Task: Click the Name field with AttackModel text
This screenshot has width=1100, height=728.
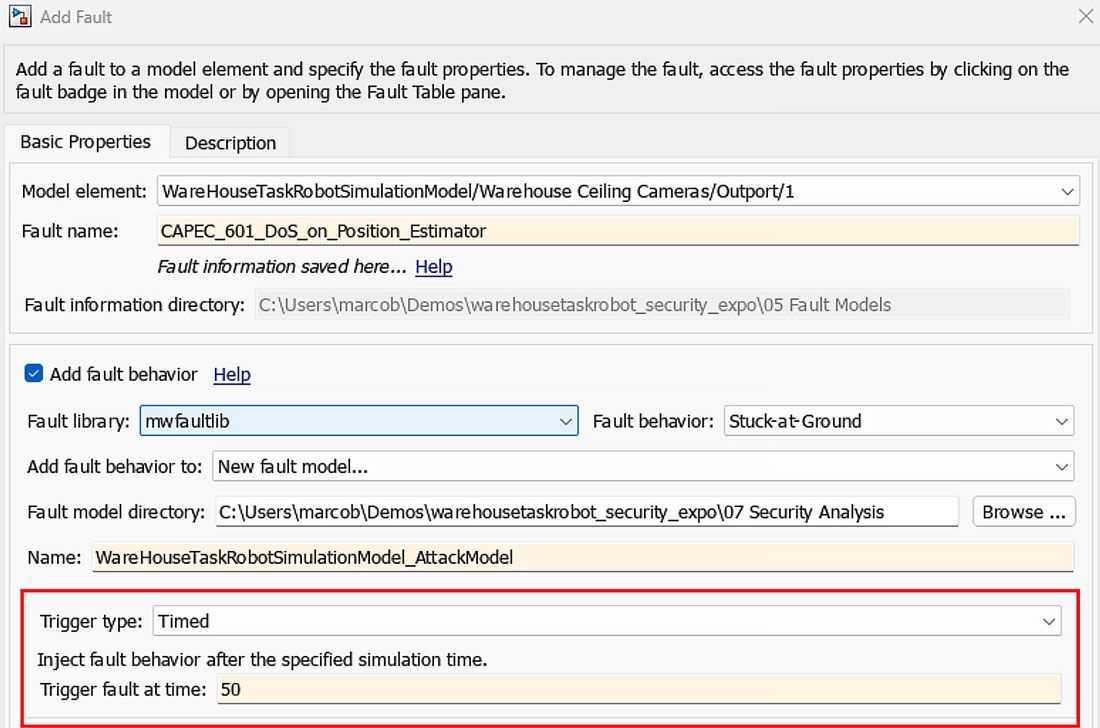Action: (582, 557)
